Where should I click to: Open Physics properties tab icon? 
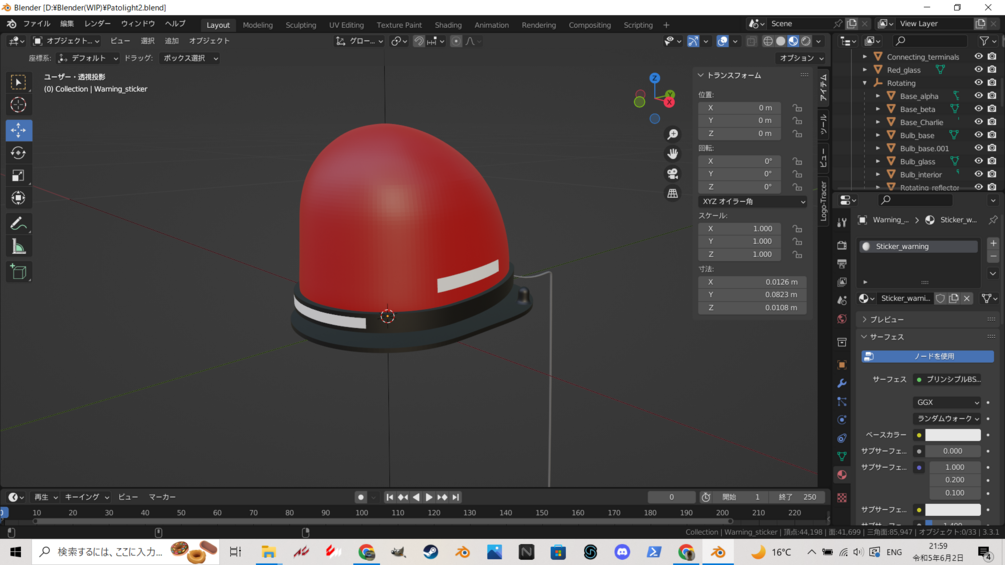pos(842,420)
